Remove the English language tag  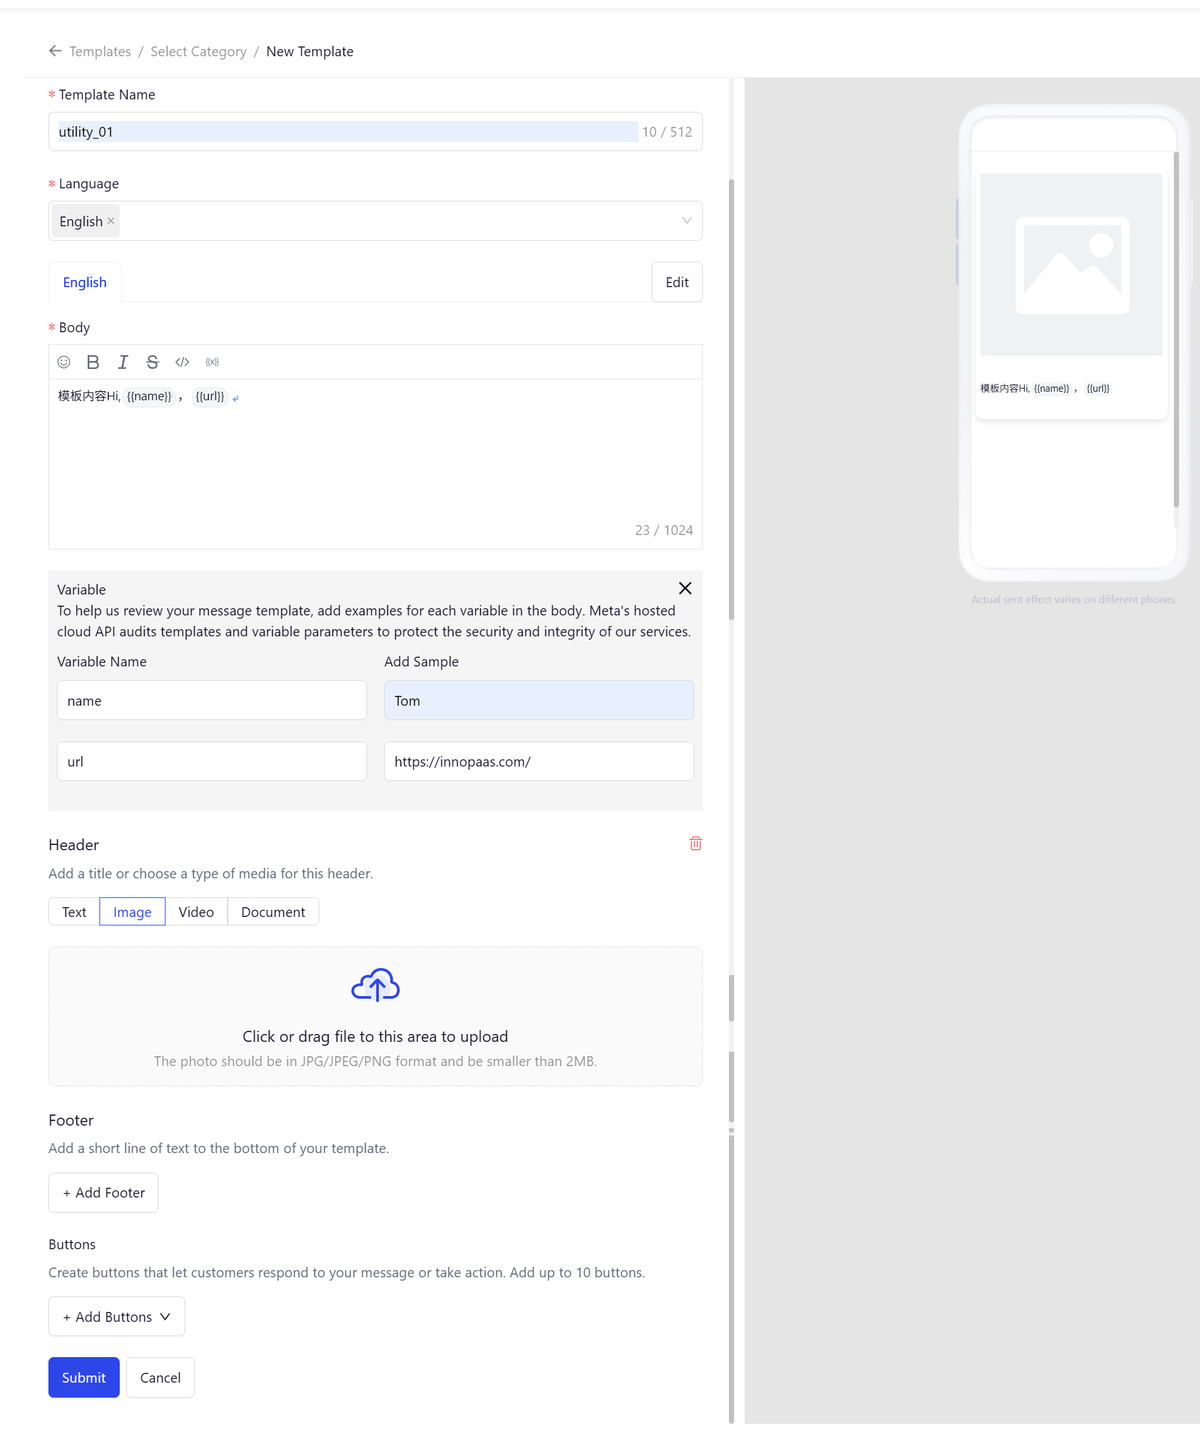click(x=111, y=221)
